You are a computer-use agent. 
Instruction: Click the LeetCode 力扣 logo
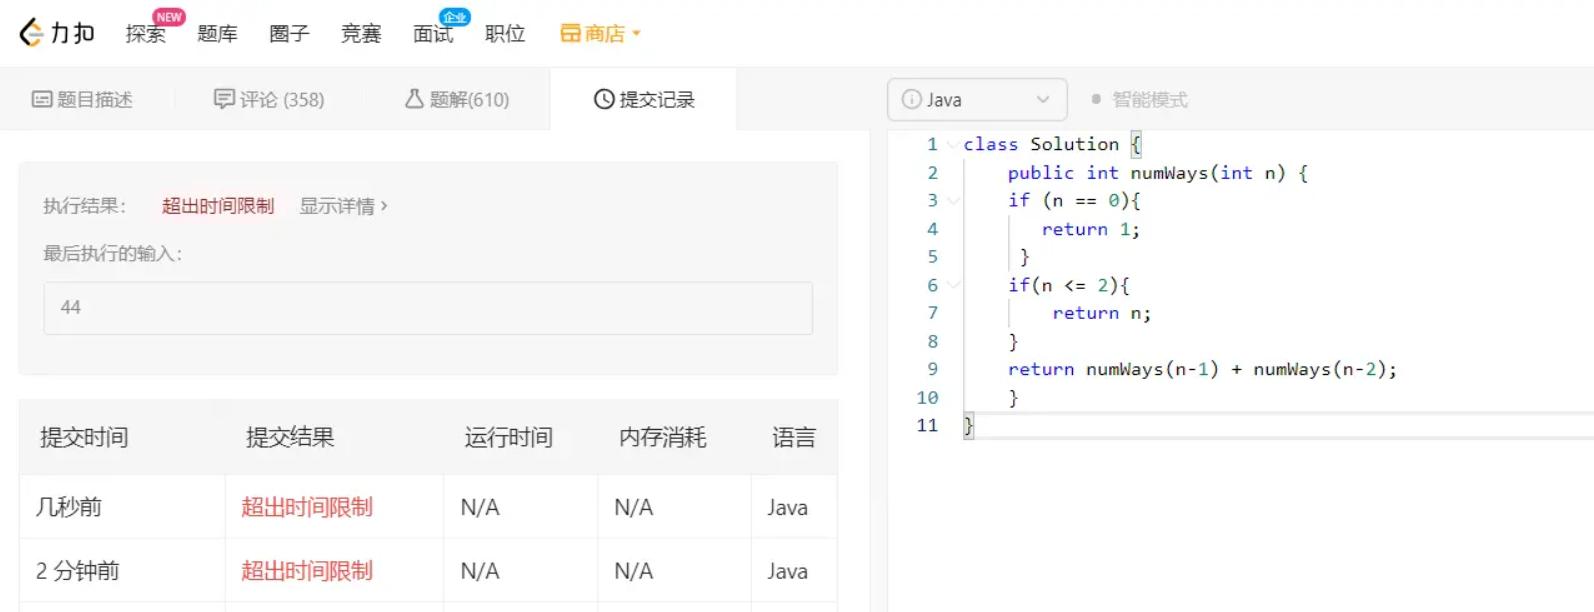(57, 33)
